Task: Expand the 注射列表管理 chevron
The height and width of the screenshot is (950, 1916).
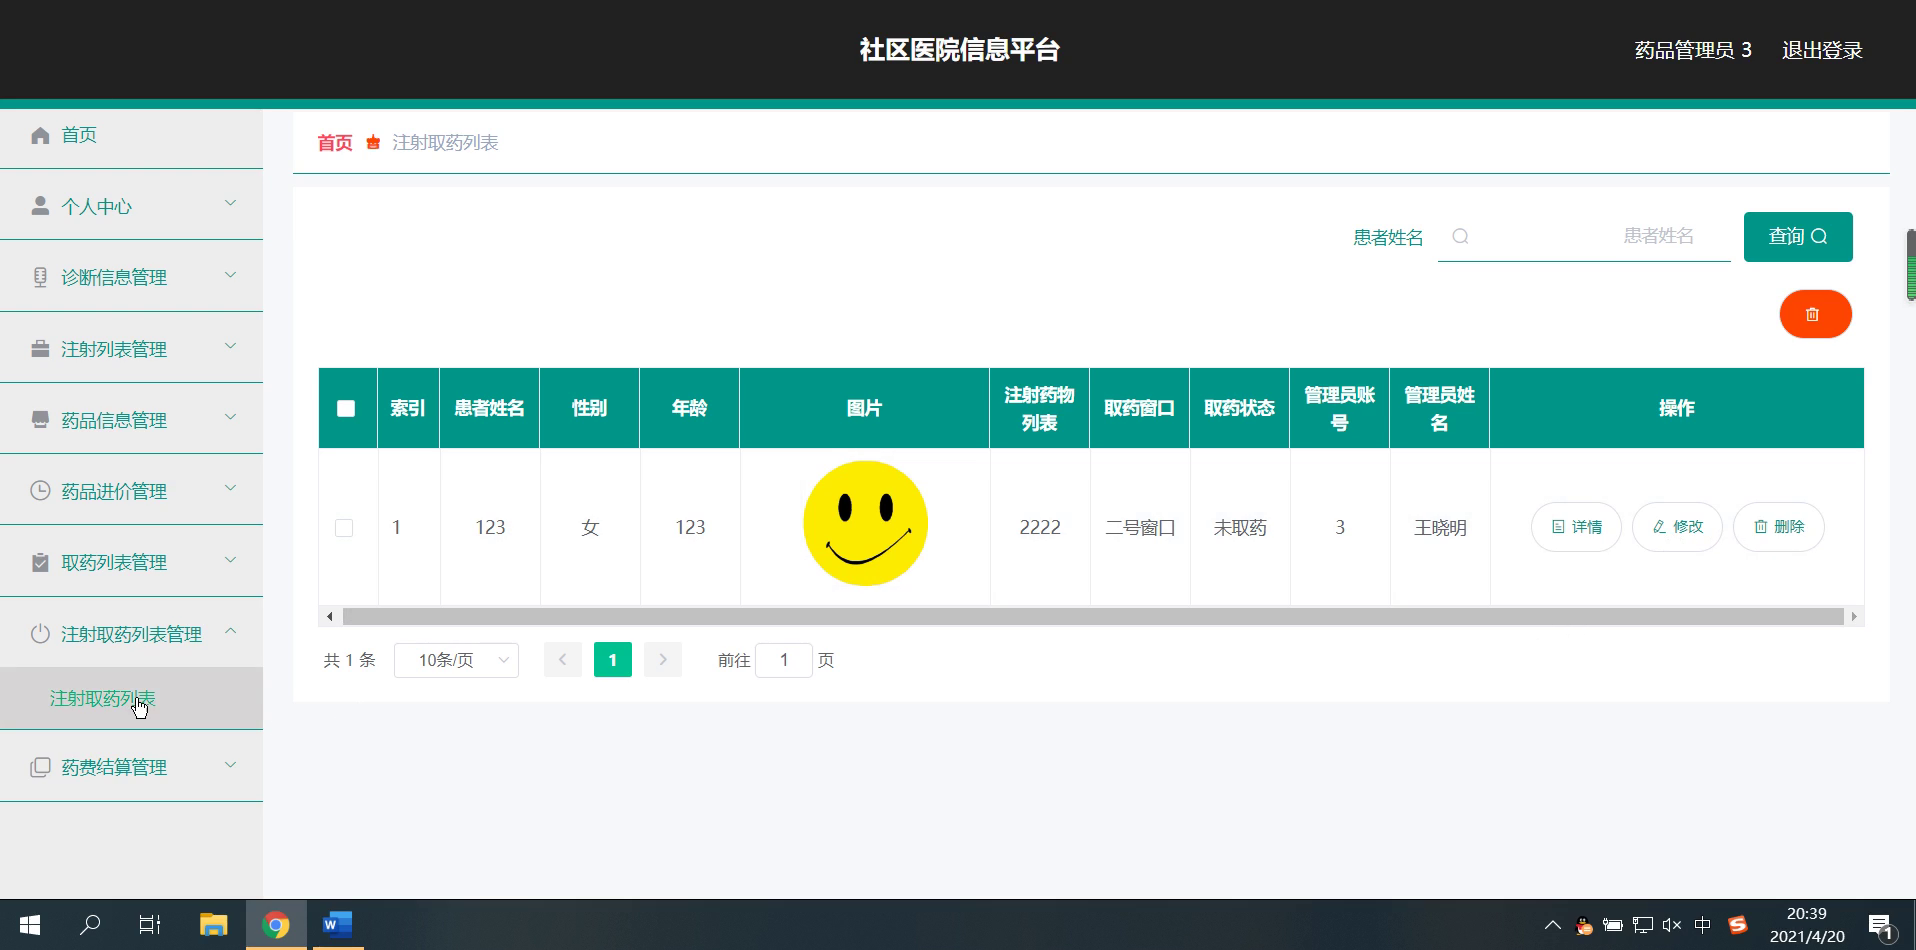Action: (x=231, y=346)
